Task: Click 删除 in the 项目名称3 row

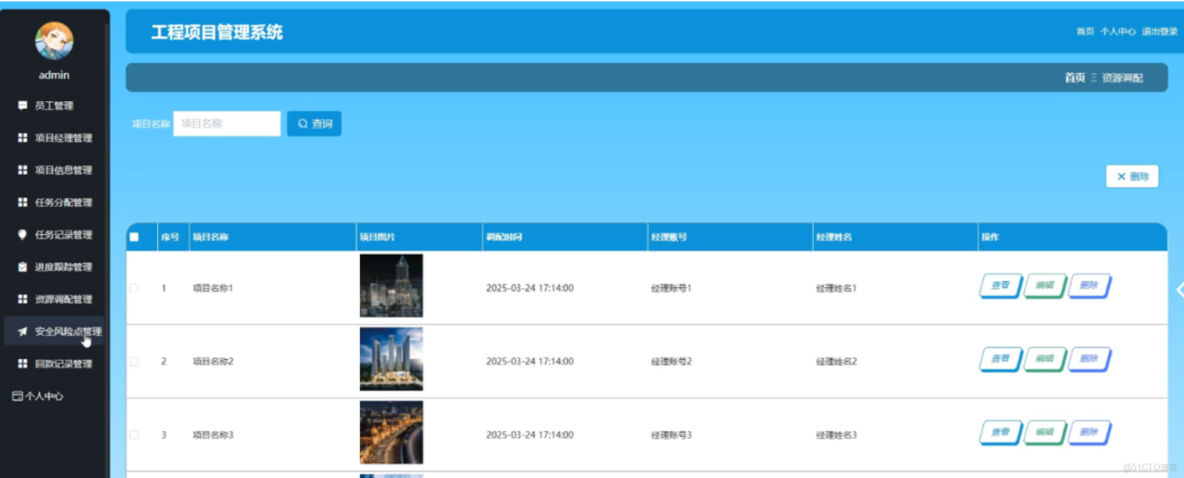Action: tap(1089, 433)
